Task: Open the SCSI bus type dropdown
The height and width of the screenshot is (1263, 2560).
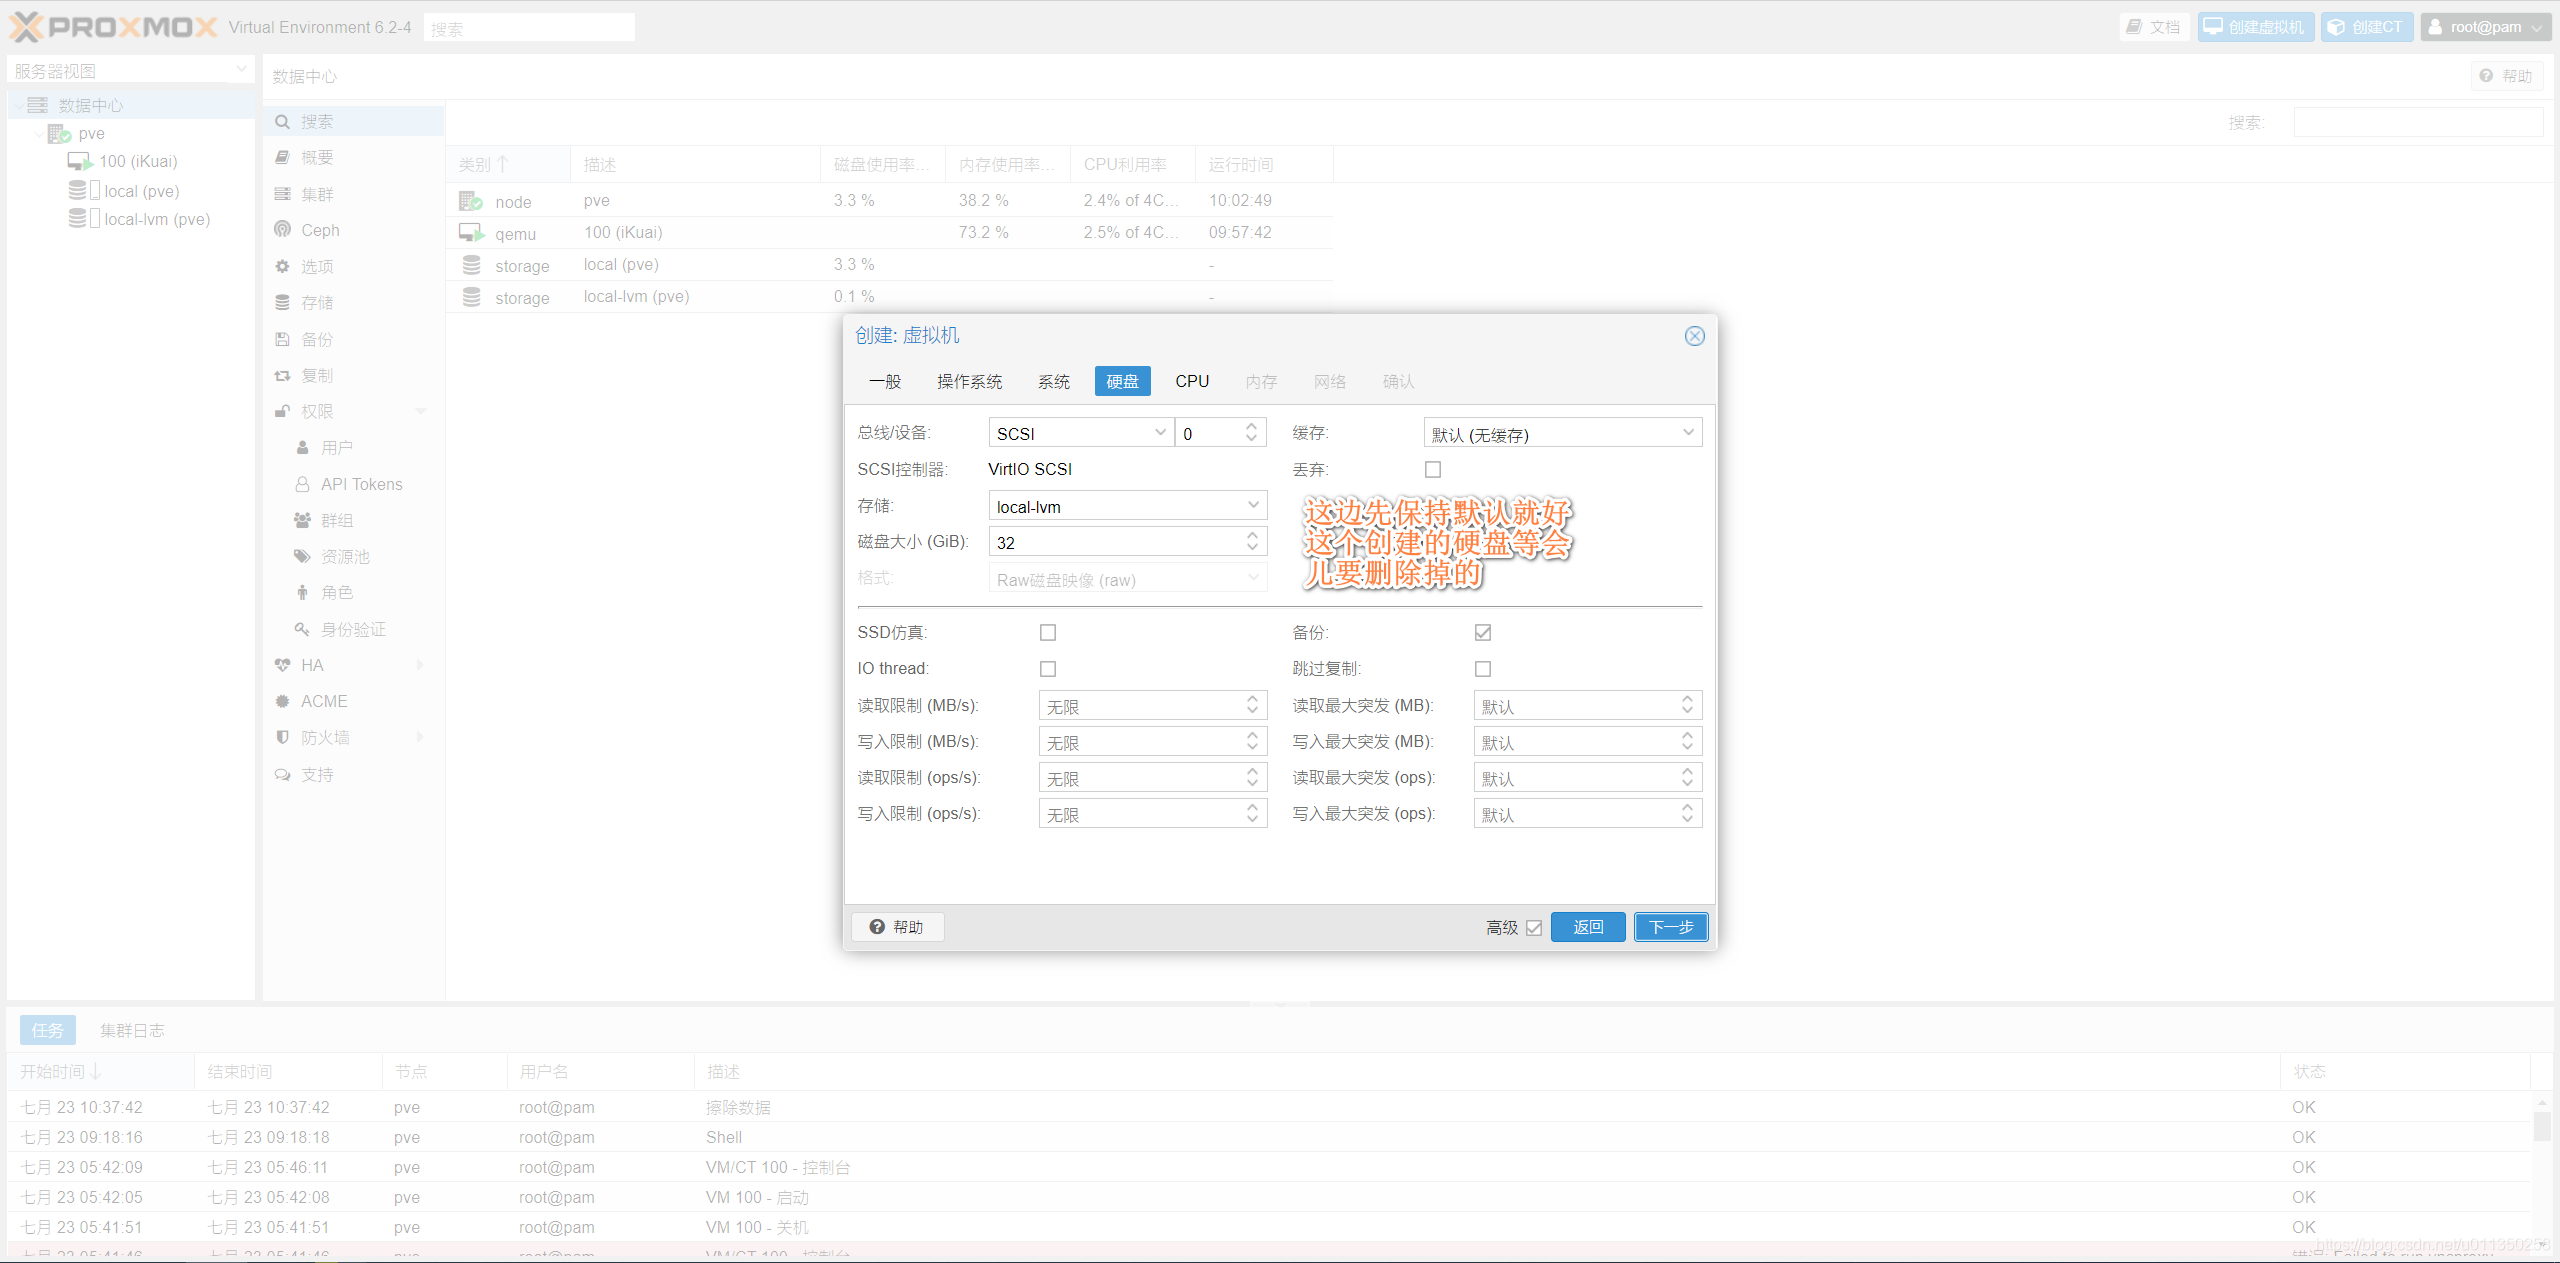Action: click(x=1160, y=433)
